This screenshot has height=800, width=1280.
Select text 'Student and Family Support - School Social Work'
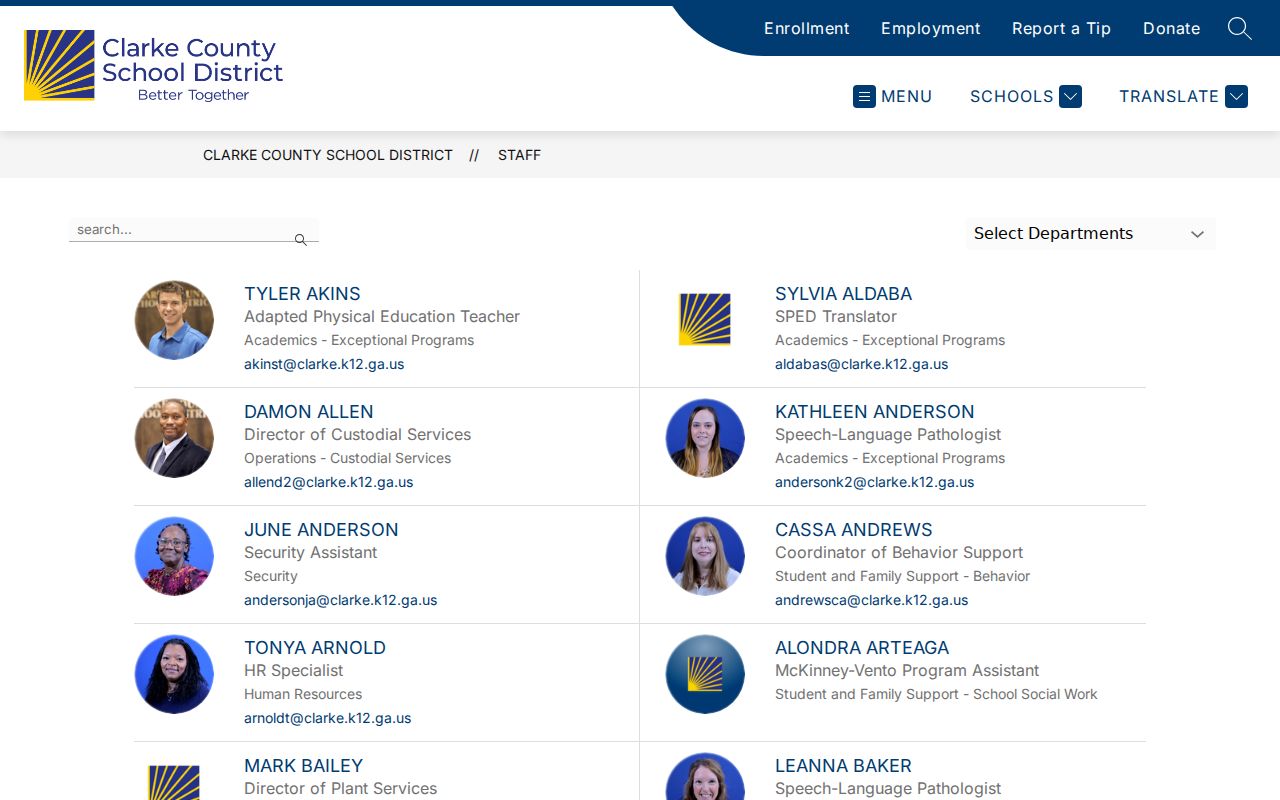pos(936,694)
